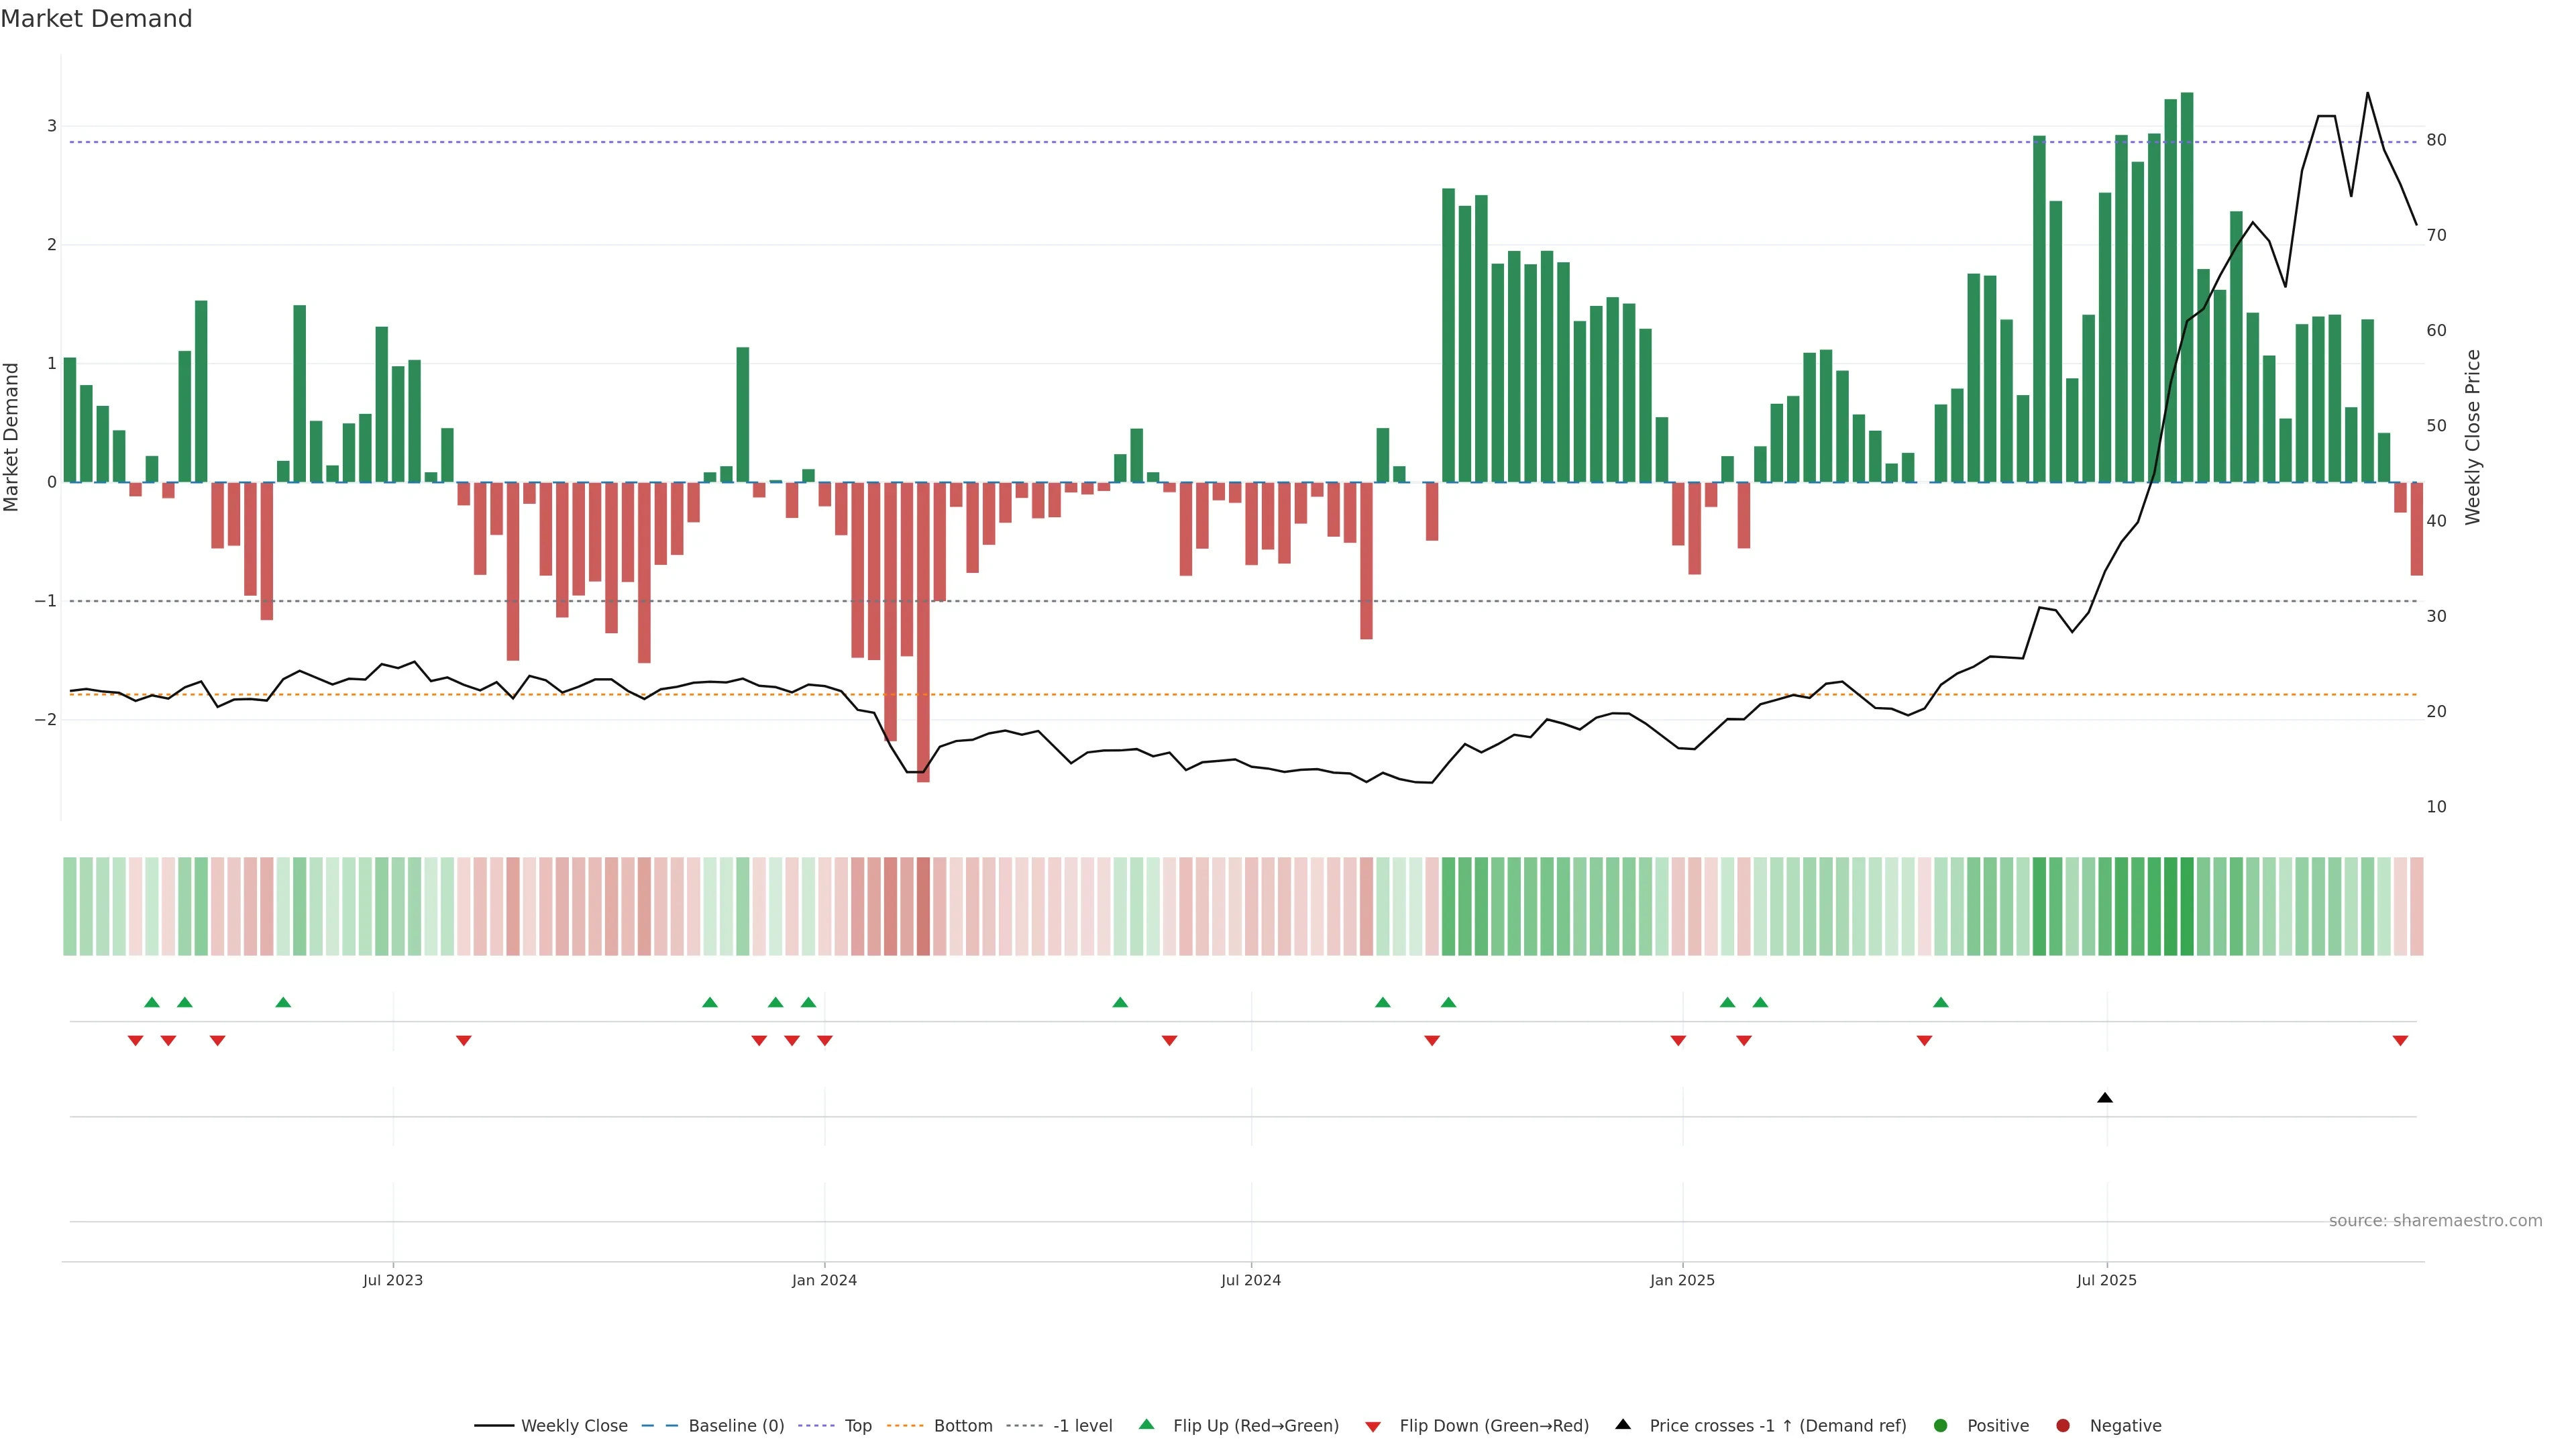Click the leftmost green flip-up triangle marker
Image resolution: width=2576 pixels, height=1449 pixels.
click(x=152, y=1002)
